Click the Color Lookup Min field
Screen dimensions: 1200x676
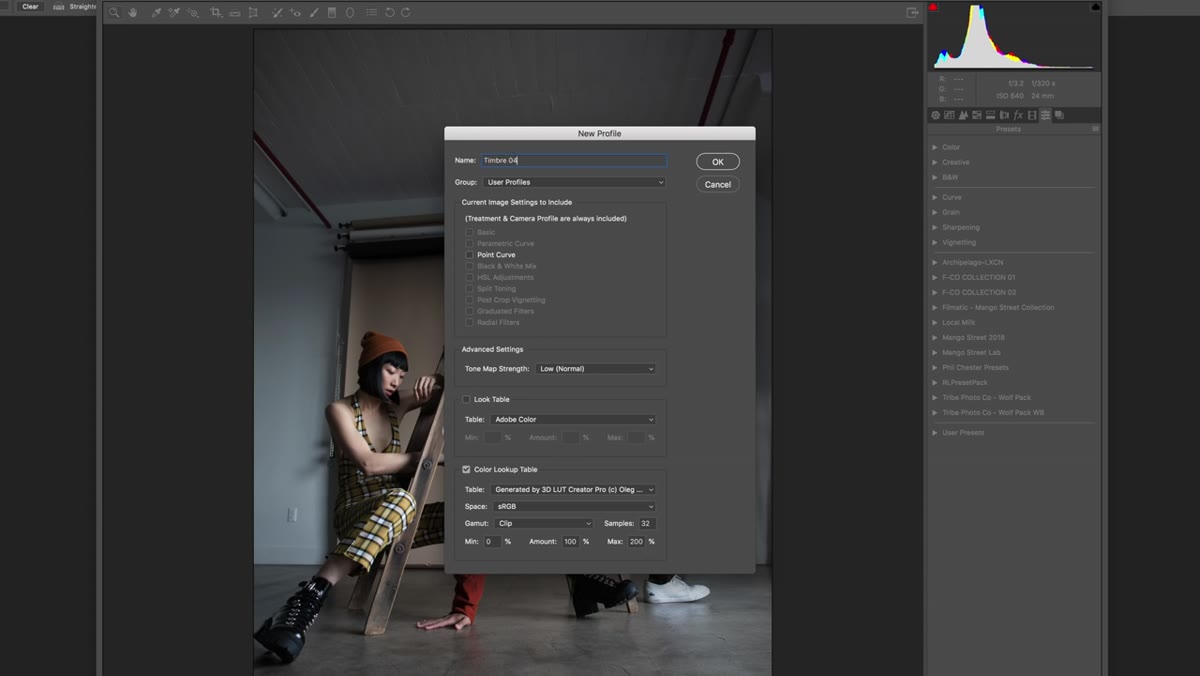click(492, 541)
